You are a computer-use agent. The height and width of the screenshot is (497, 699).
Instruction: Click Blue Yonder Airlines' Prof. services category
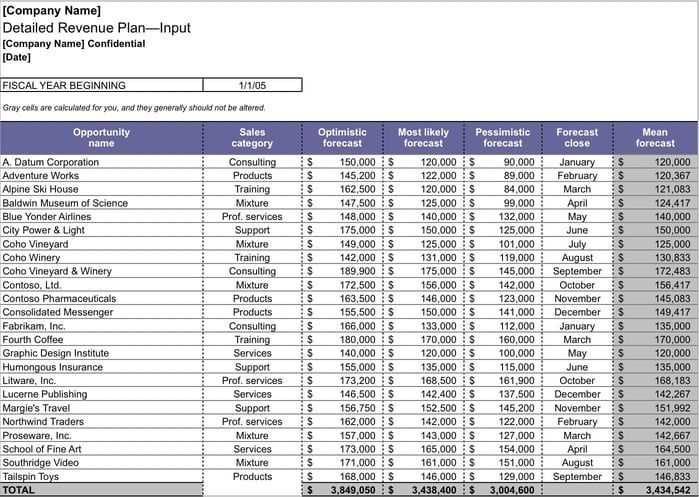pos(252,217)
